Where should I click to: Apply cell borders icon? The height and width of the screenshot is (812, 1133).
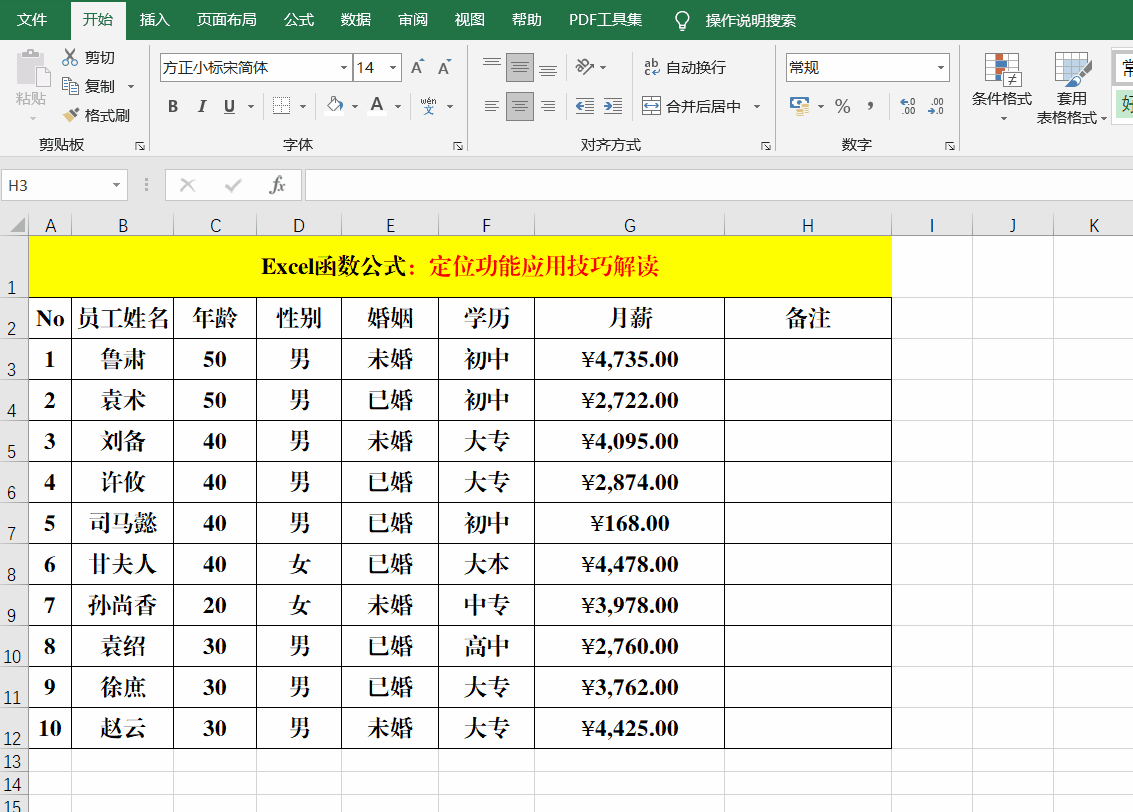point(281,106)
